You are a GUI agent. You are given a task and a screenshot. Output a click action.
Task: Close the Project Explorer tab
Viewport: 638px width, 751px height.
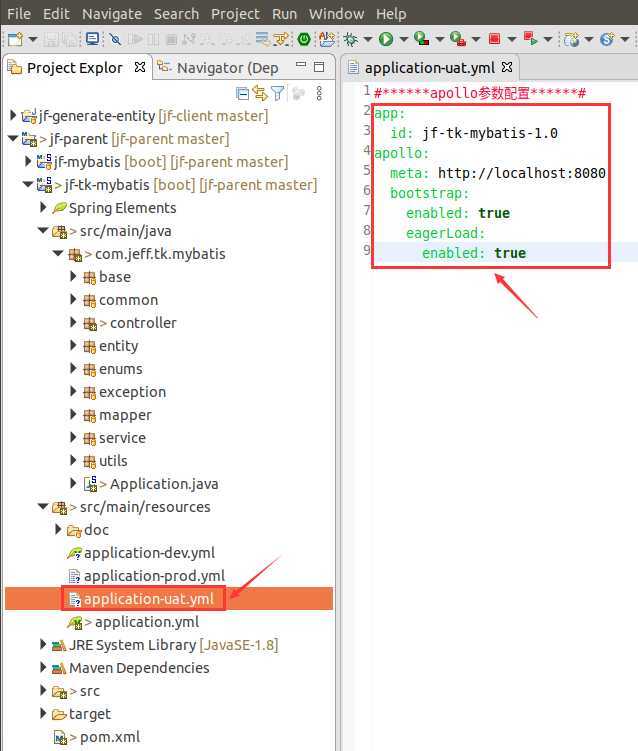click(140, 67)
